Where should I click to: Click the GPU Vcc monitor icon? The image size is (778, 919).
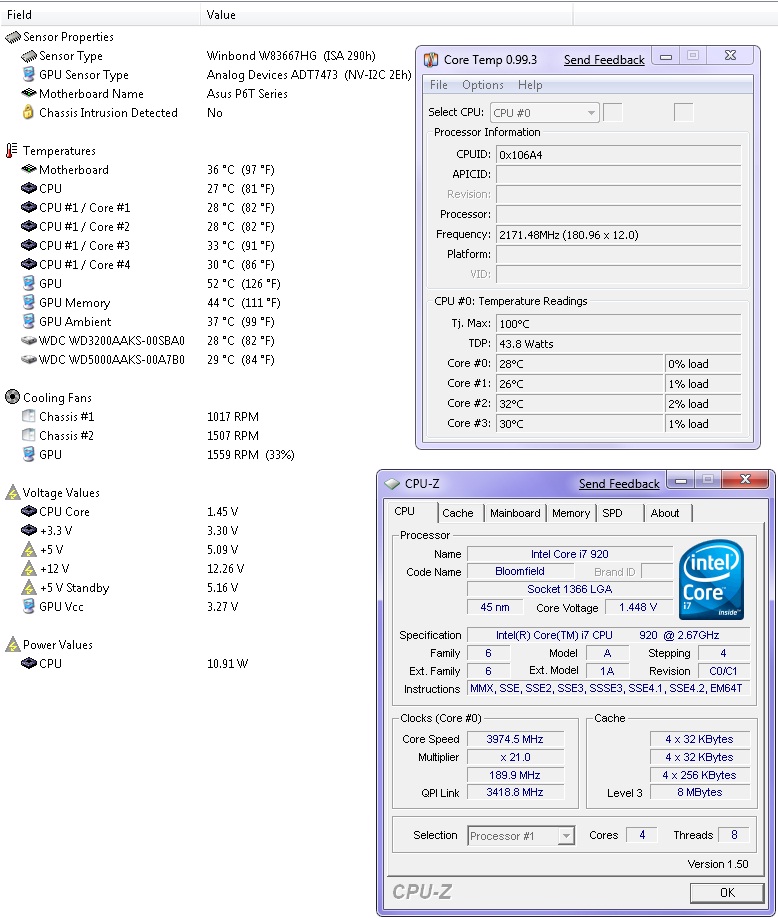click(28, 606)
